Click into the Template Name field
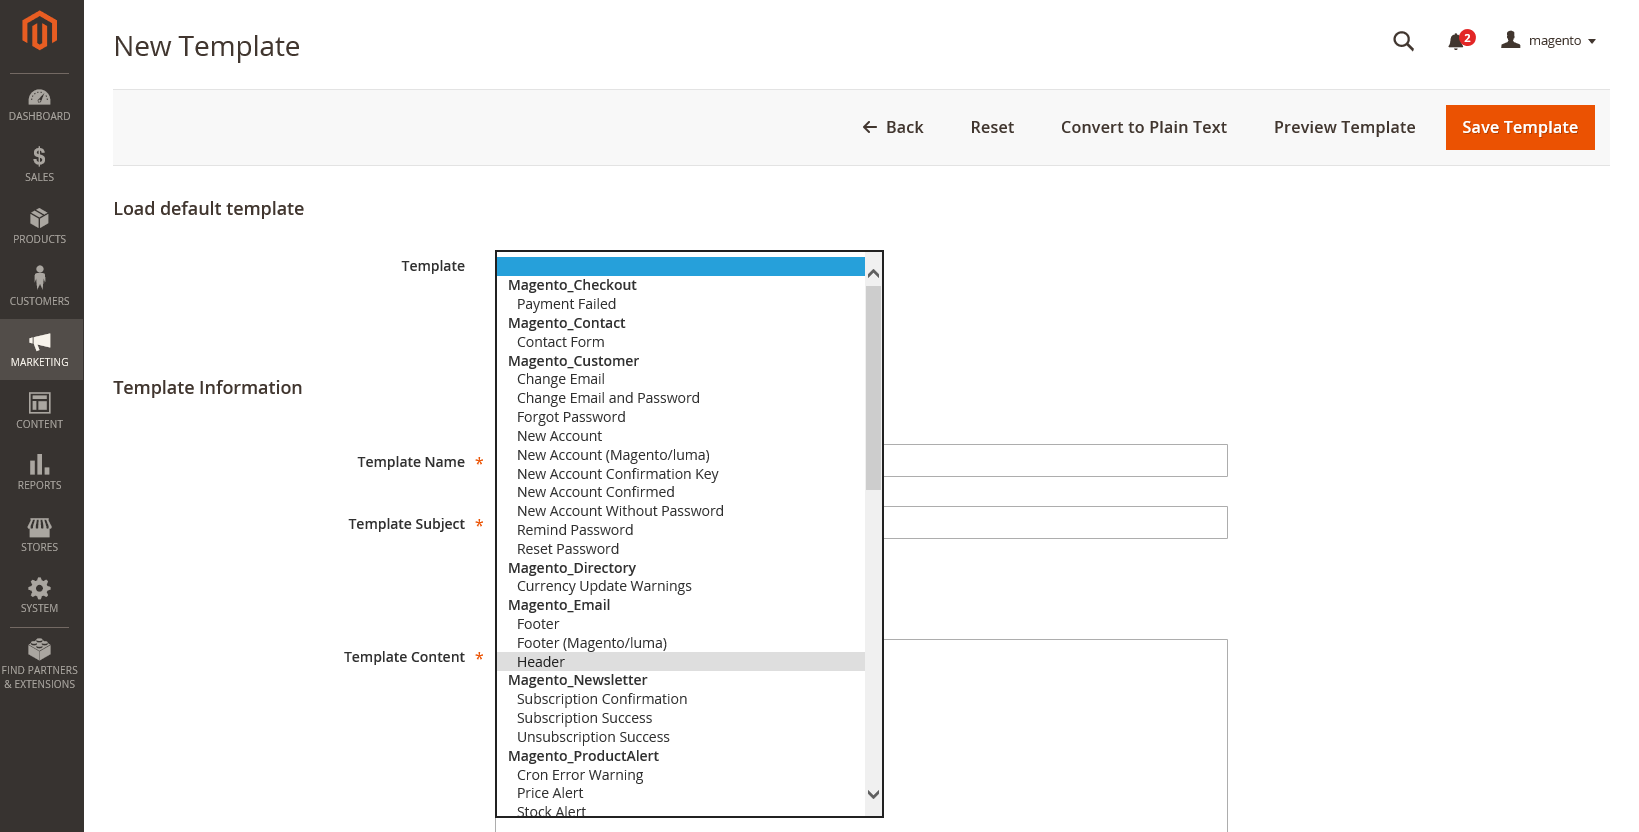 (x=1055, y=461)
